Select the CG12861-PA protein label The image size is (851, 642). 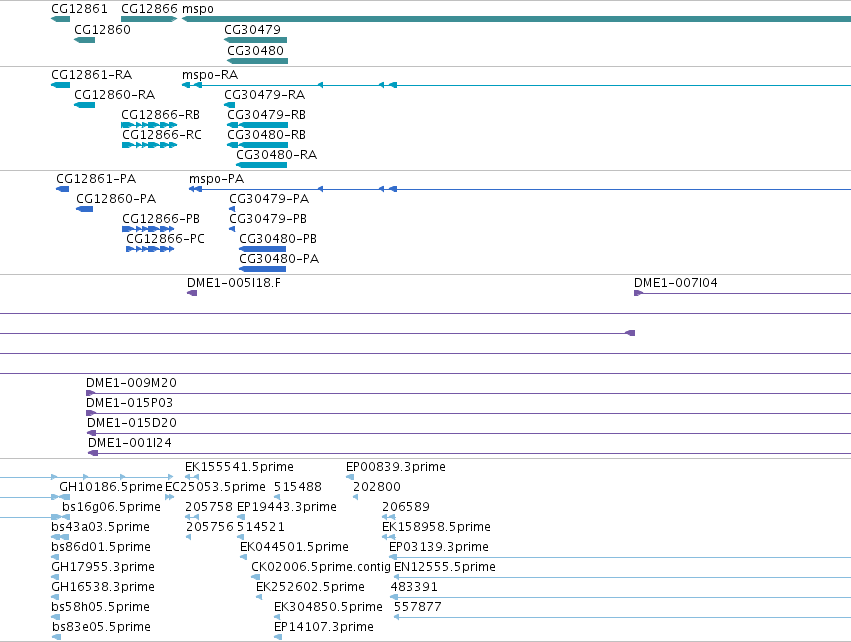[96, 179]
